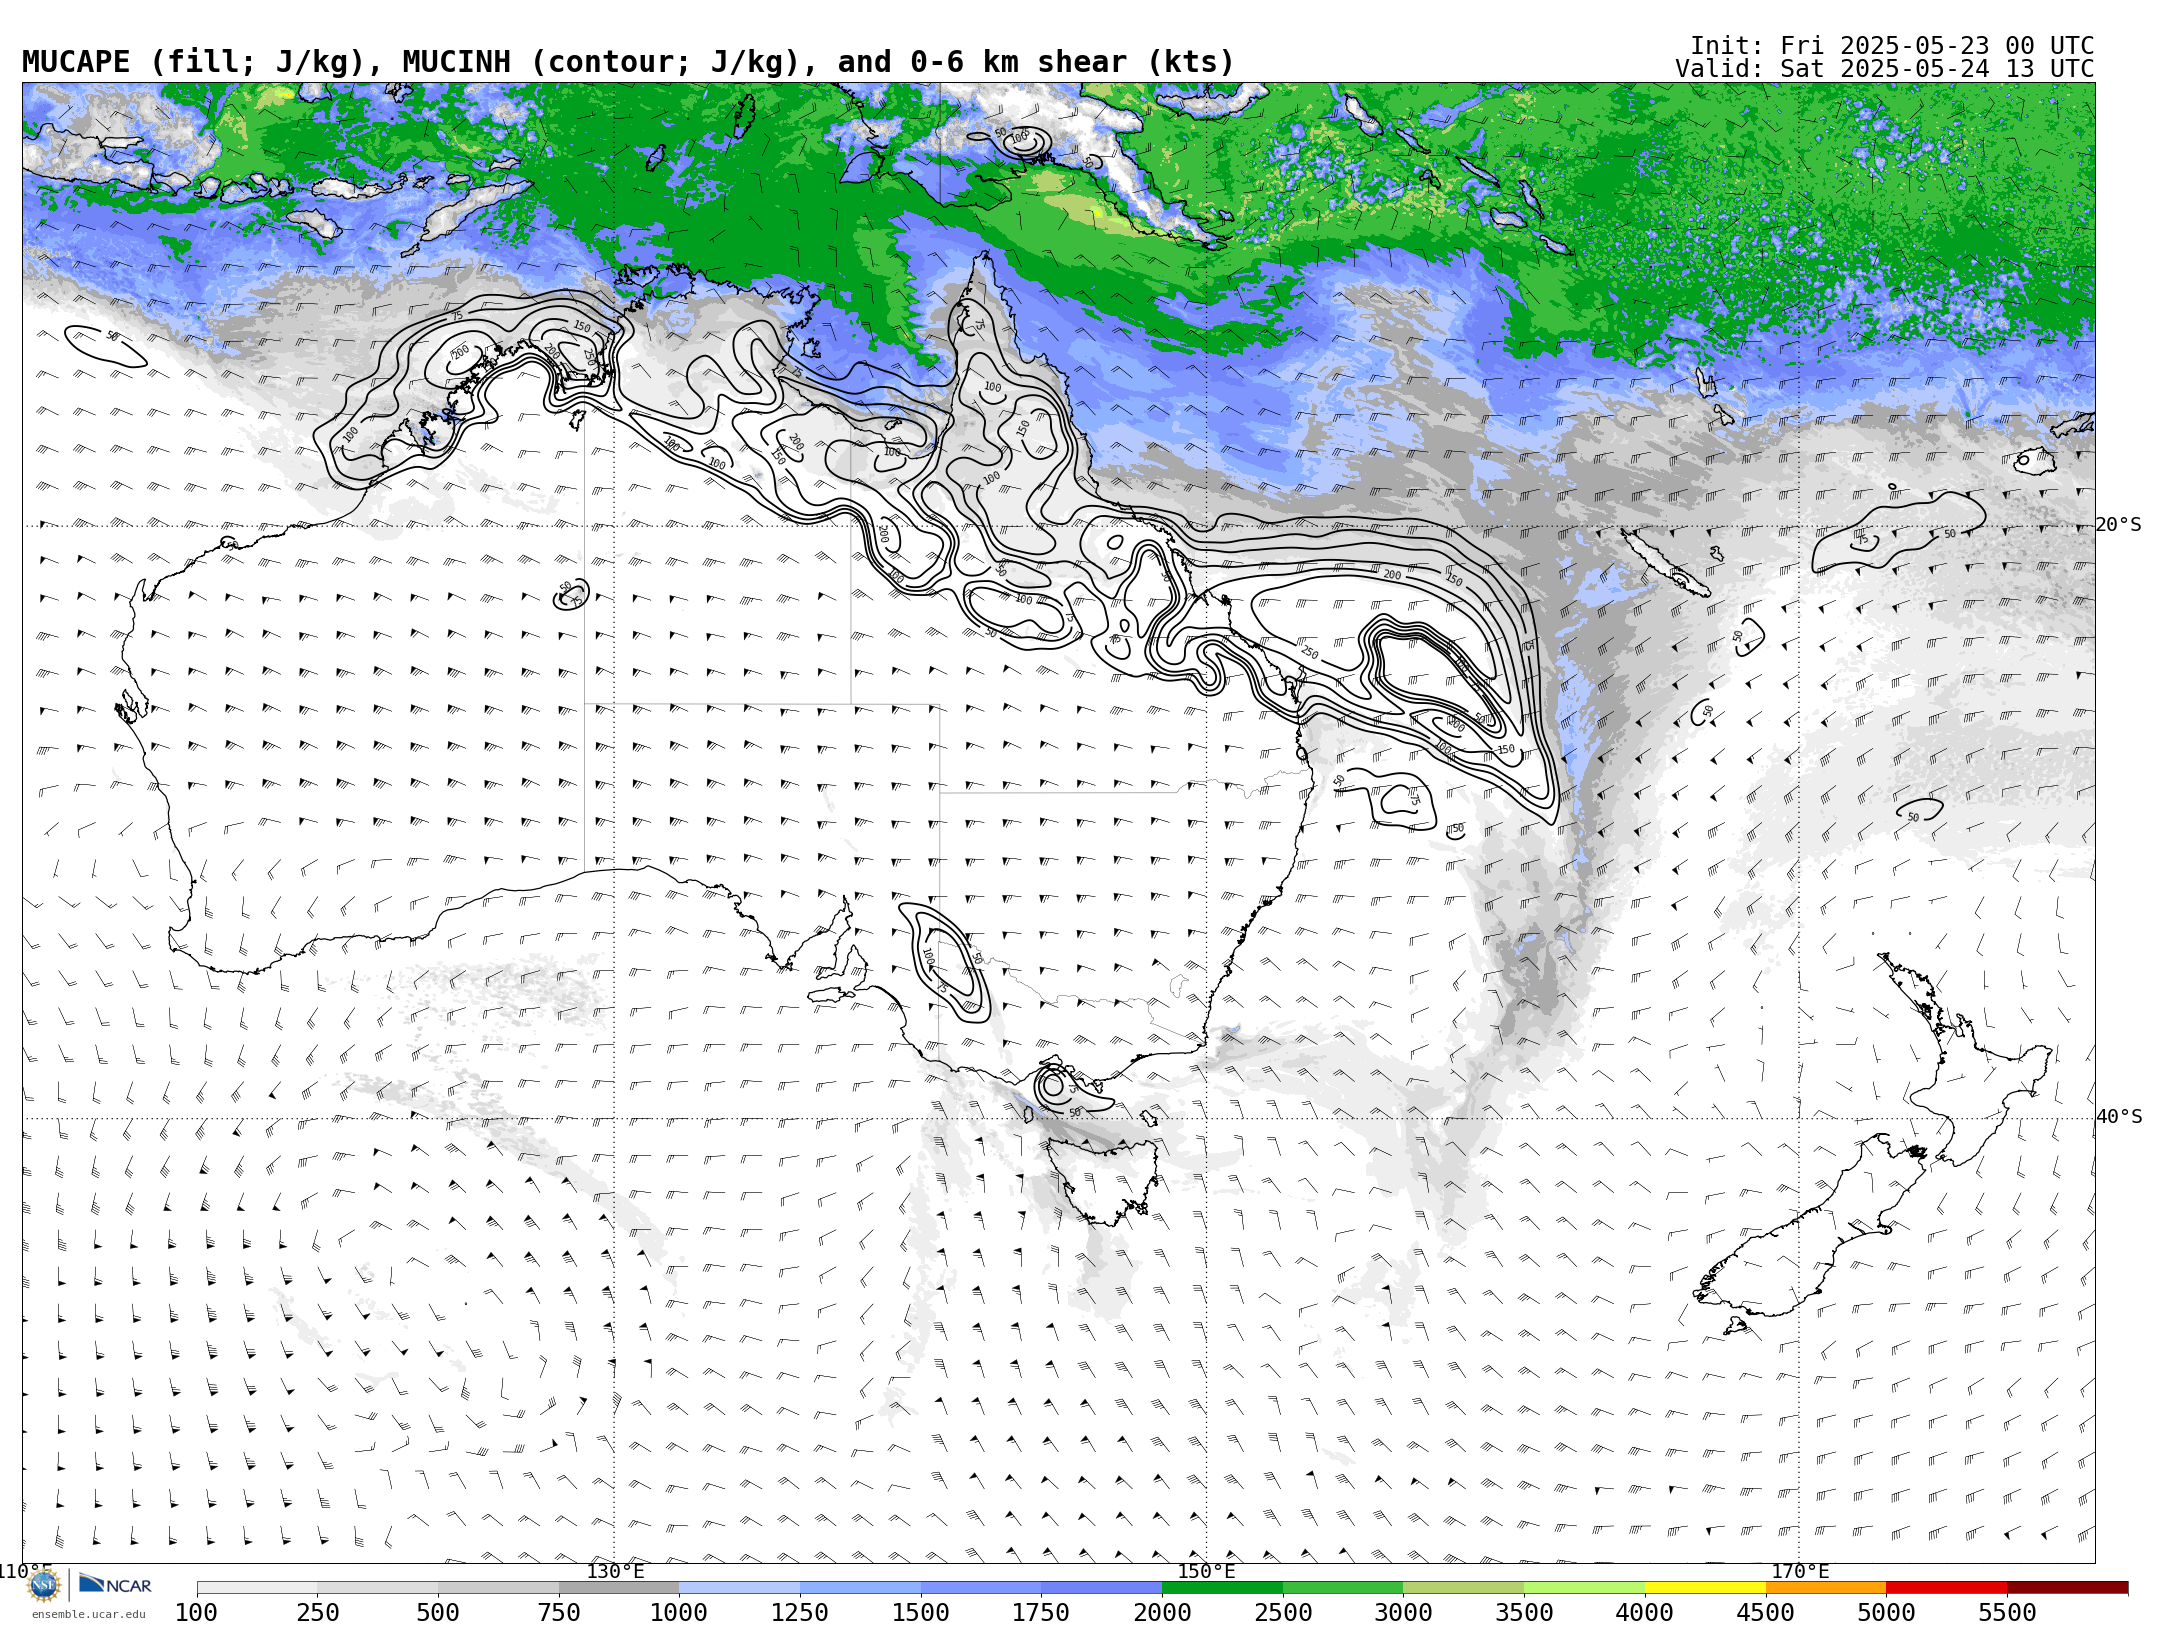Click the Init: Fri 2025-05-23 00 UTC text
This screenshot has width=2160, height=1626.
(x=1892, y=46)
